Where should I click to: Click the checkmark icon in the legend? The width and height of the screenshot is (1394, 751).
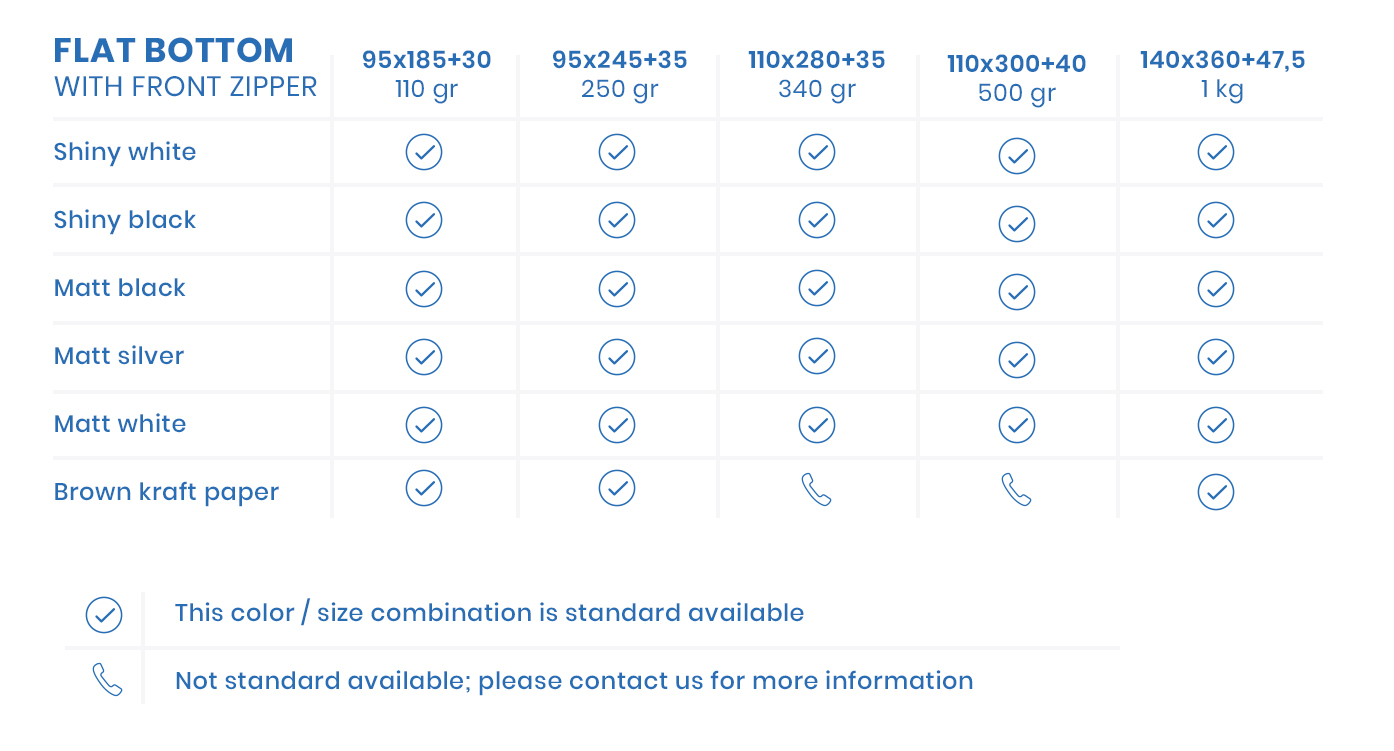click(x=104, y=615)
